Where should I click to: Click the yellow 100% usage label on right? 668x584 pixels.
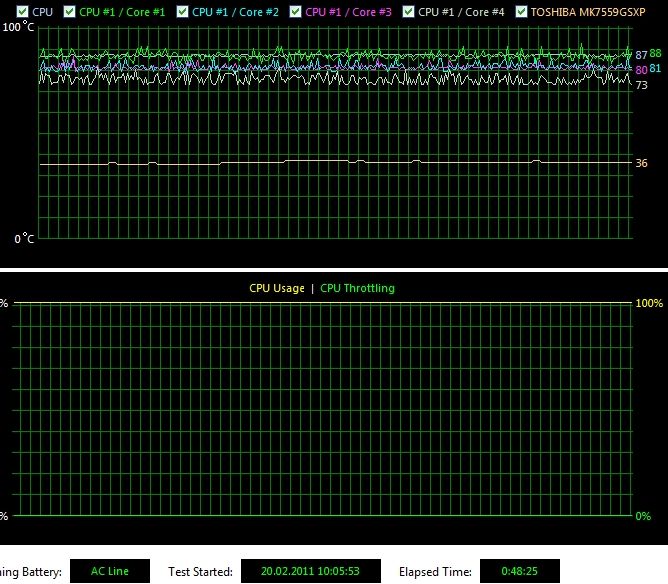[x=650, y=302]
